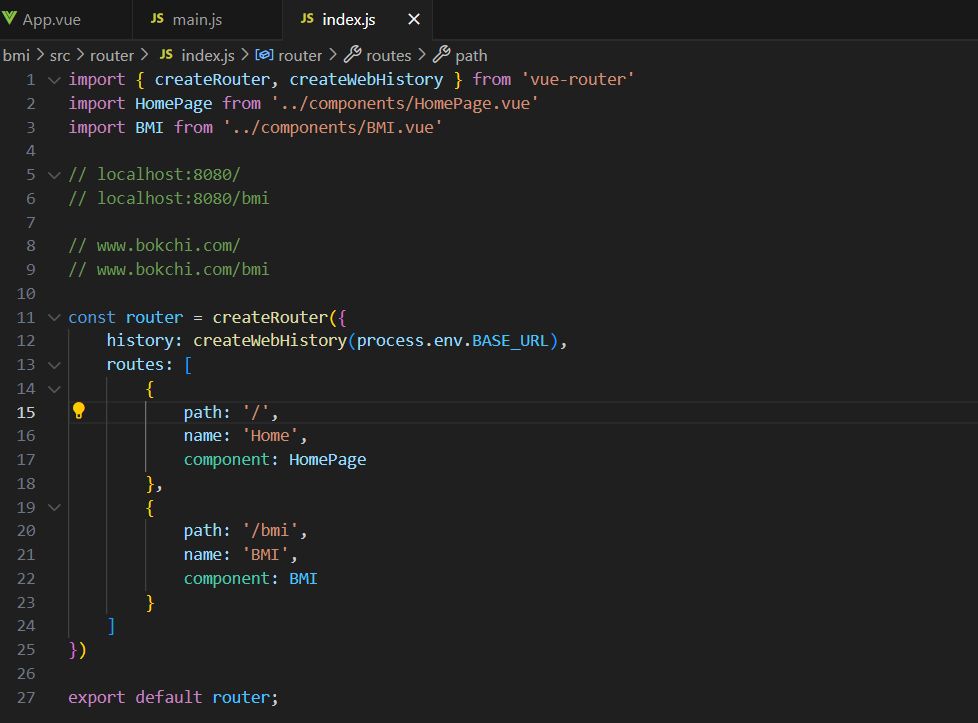978x723 pixels.
Task: Click 'export default router' statement
Action: point(173,697)
